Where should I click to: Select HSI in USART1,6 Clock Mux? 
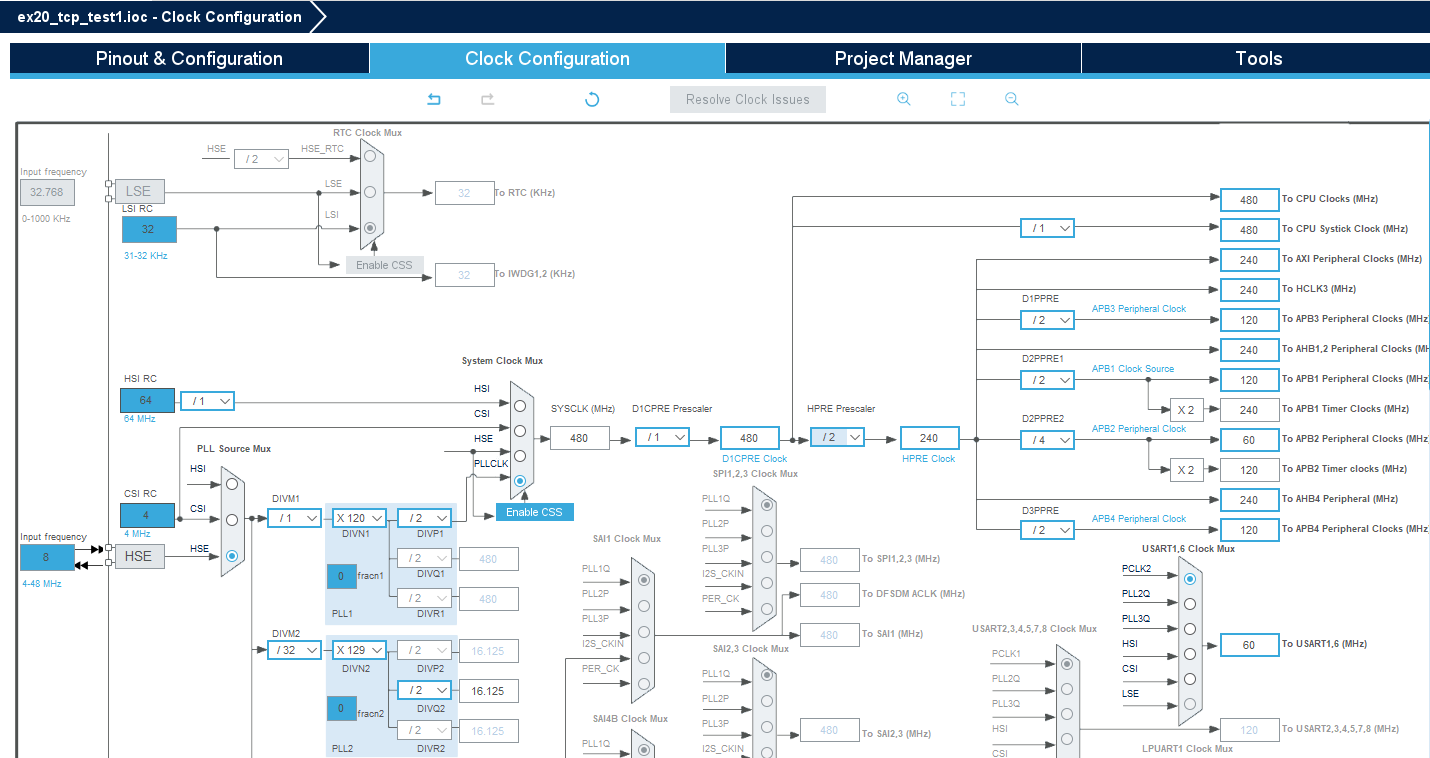[1190, 654]
